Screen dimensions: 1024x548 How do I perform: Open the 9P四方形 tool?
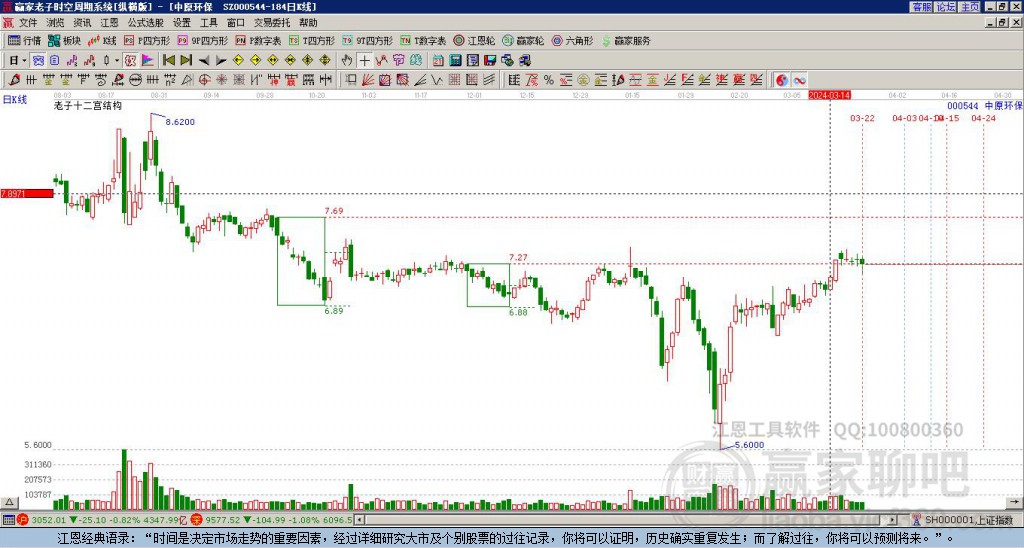point(202,40)
